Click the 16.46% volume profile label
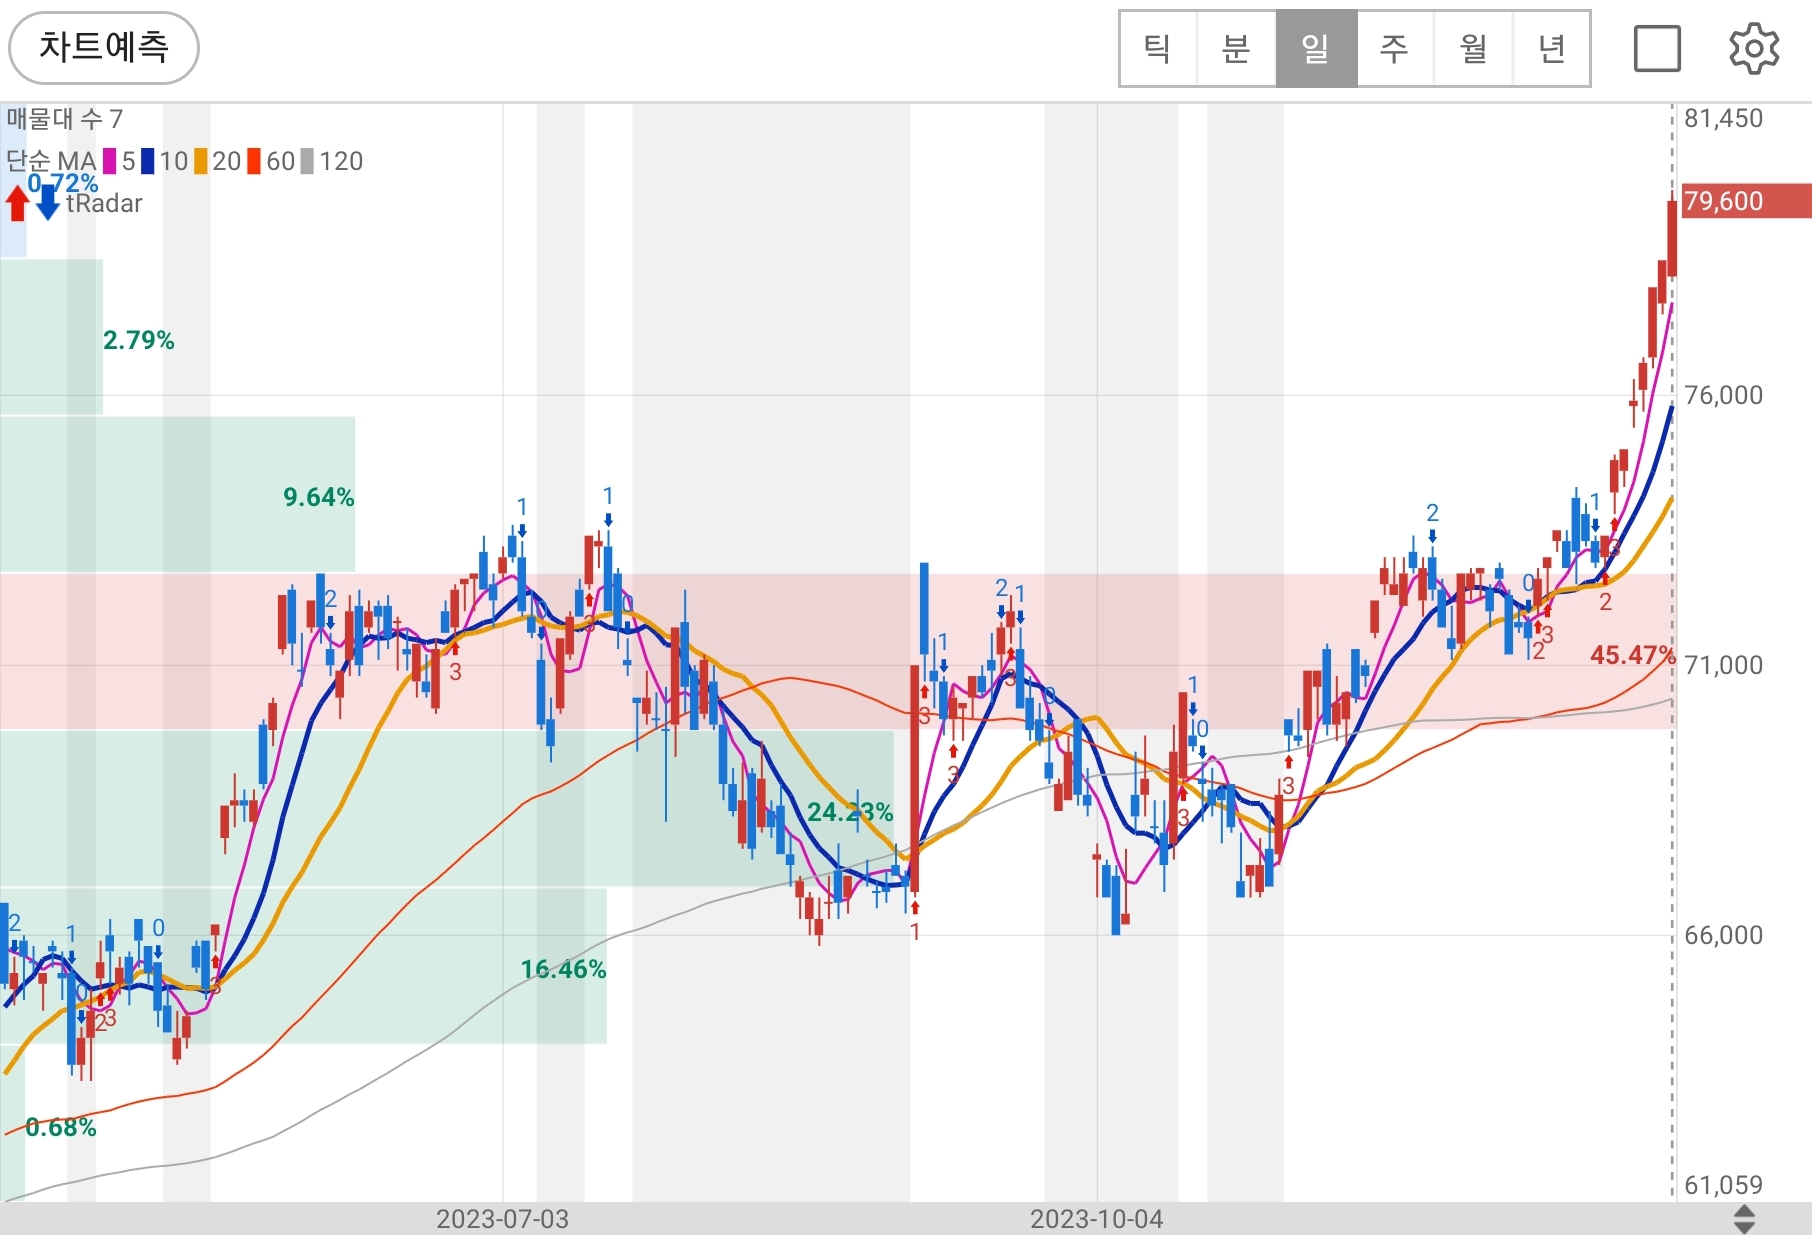The image size is (1812, 1235). 563,969
